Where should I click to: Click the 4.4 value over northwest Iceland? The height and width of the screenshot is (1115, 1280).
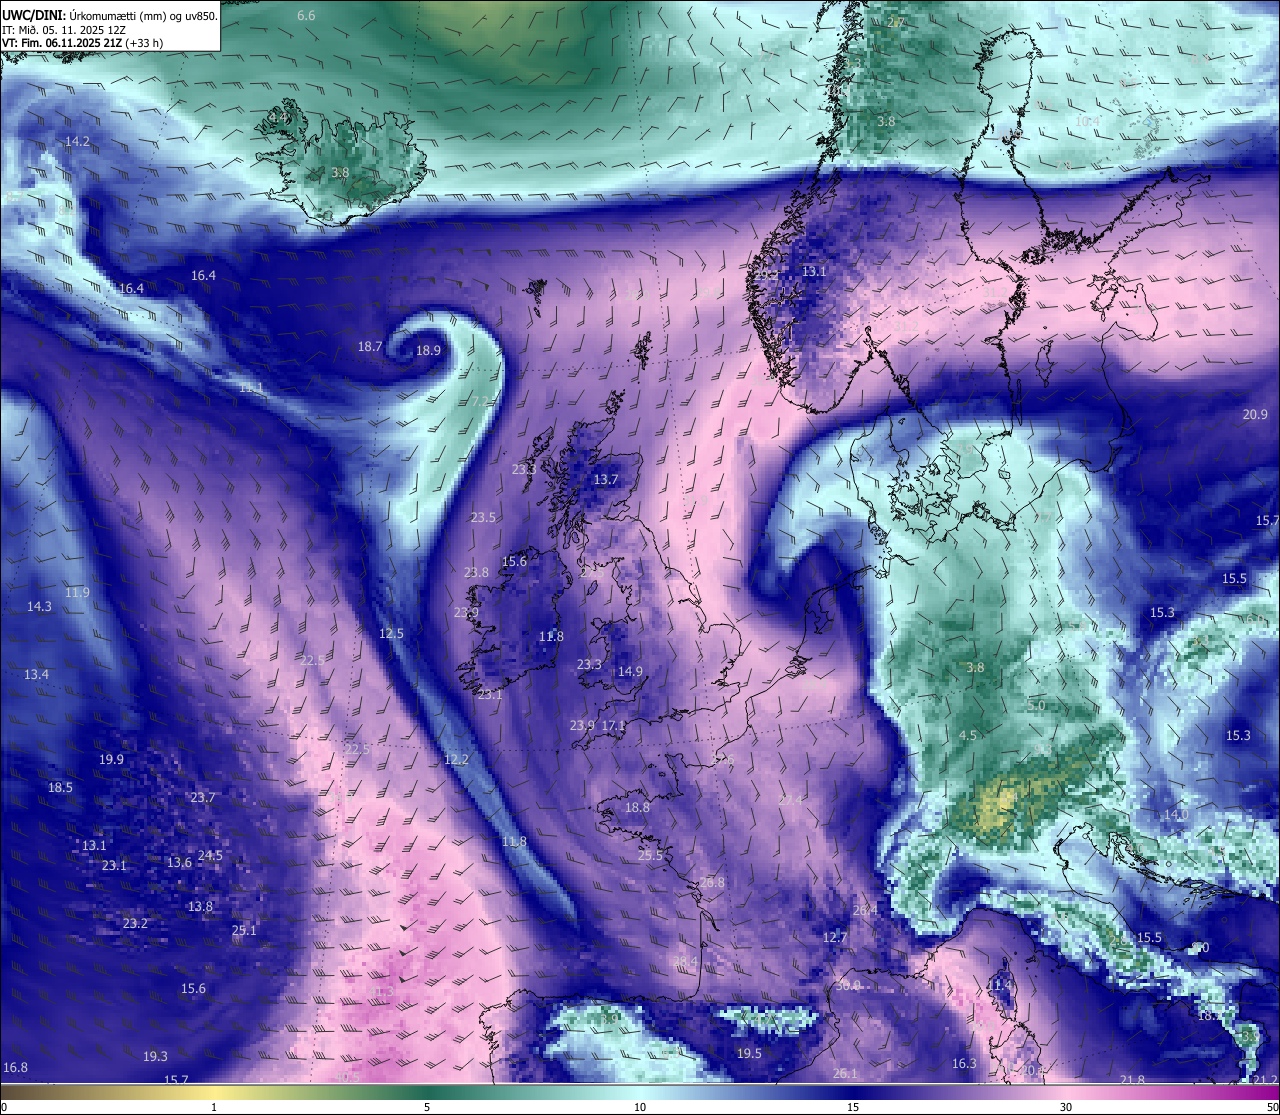[x=277, y=117]
